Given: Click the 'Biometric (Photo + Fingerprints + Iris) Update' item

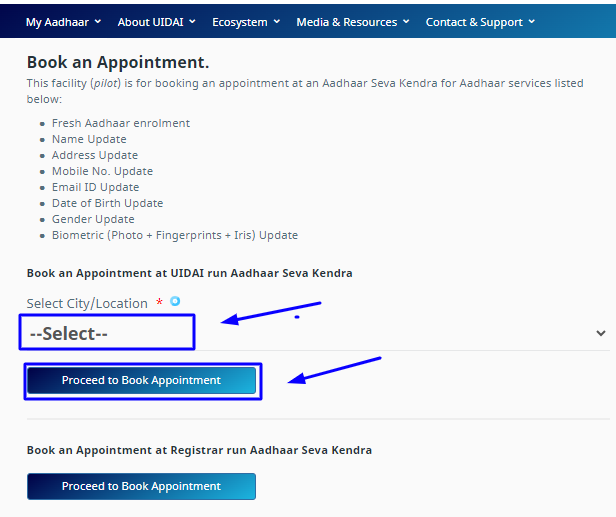Looking at the screenshot, I should [175, 235].
